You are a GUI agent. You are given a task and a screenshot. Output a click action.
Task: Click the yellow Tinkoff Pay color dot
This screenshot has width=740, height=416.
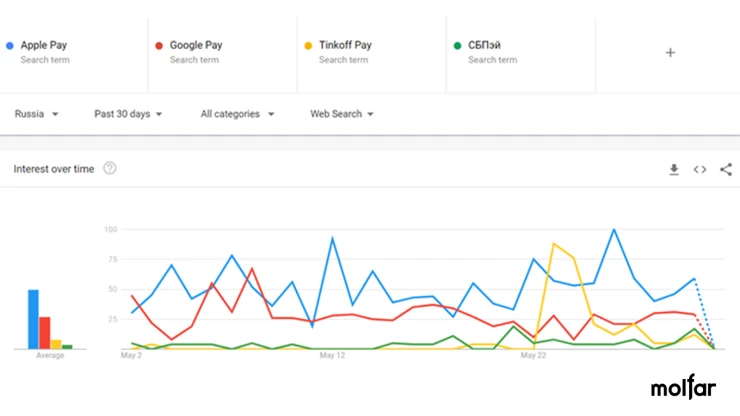(308, 46)
